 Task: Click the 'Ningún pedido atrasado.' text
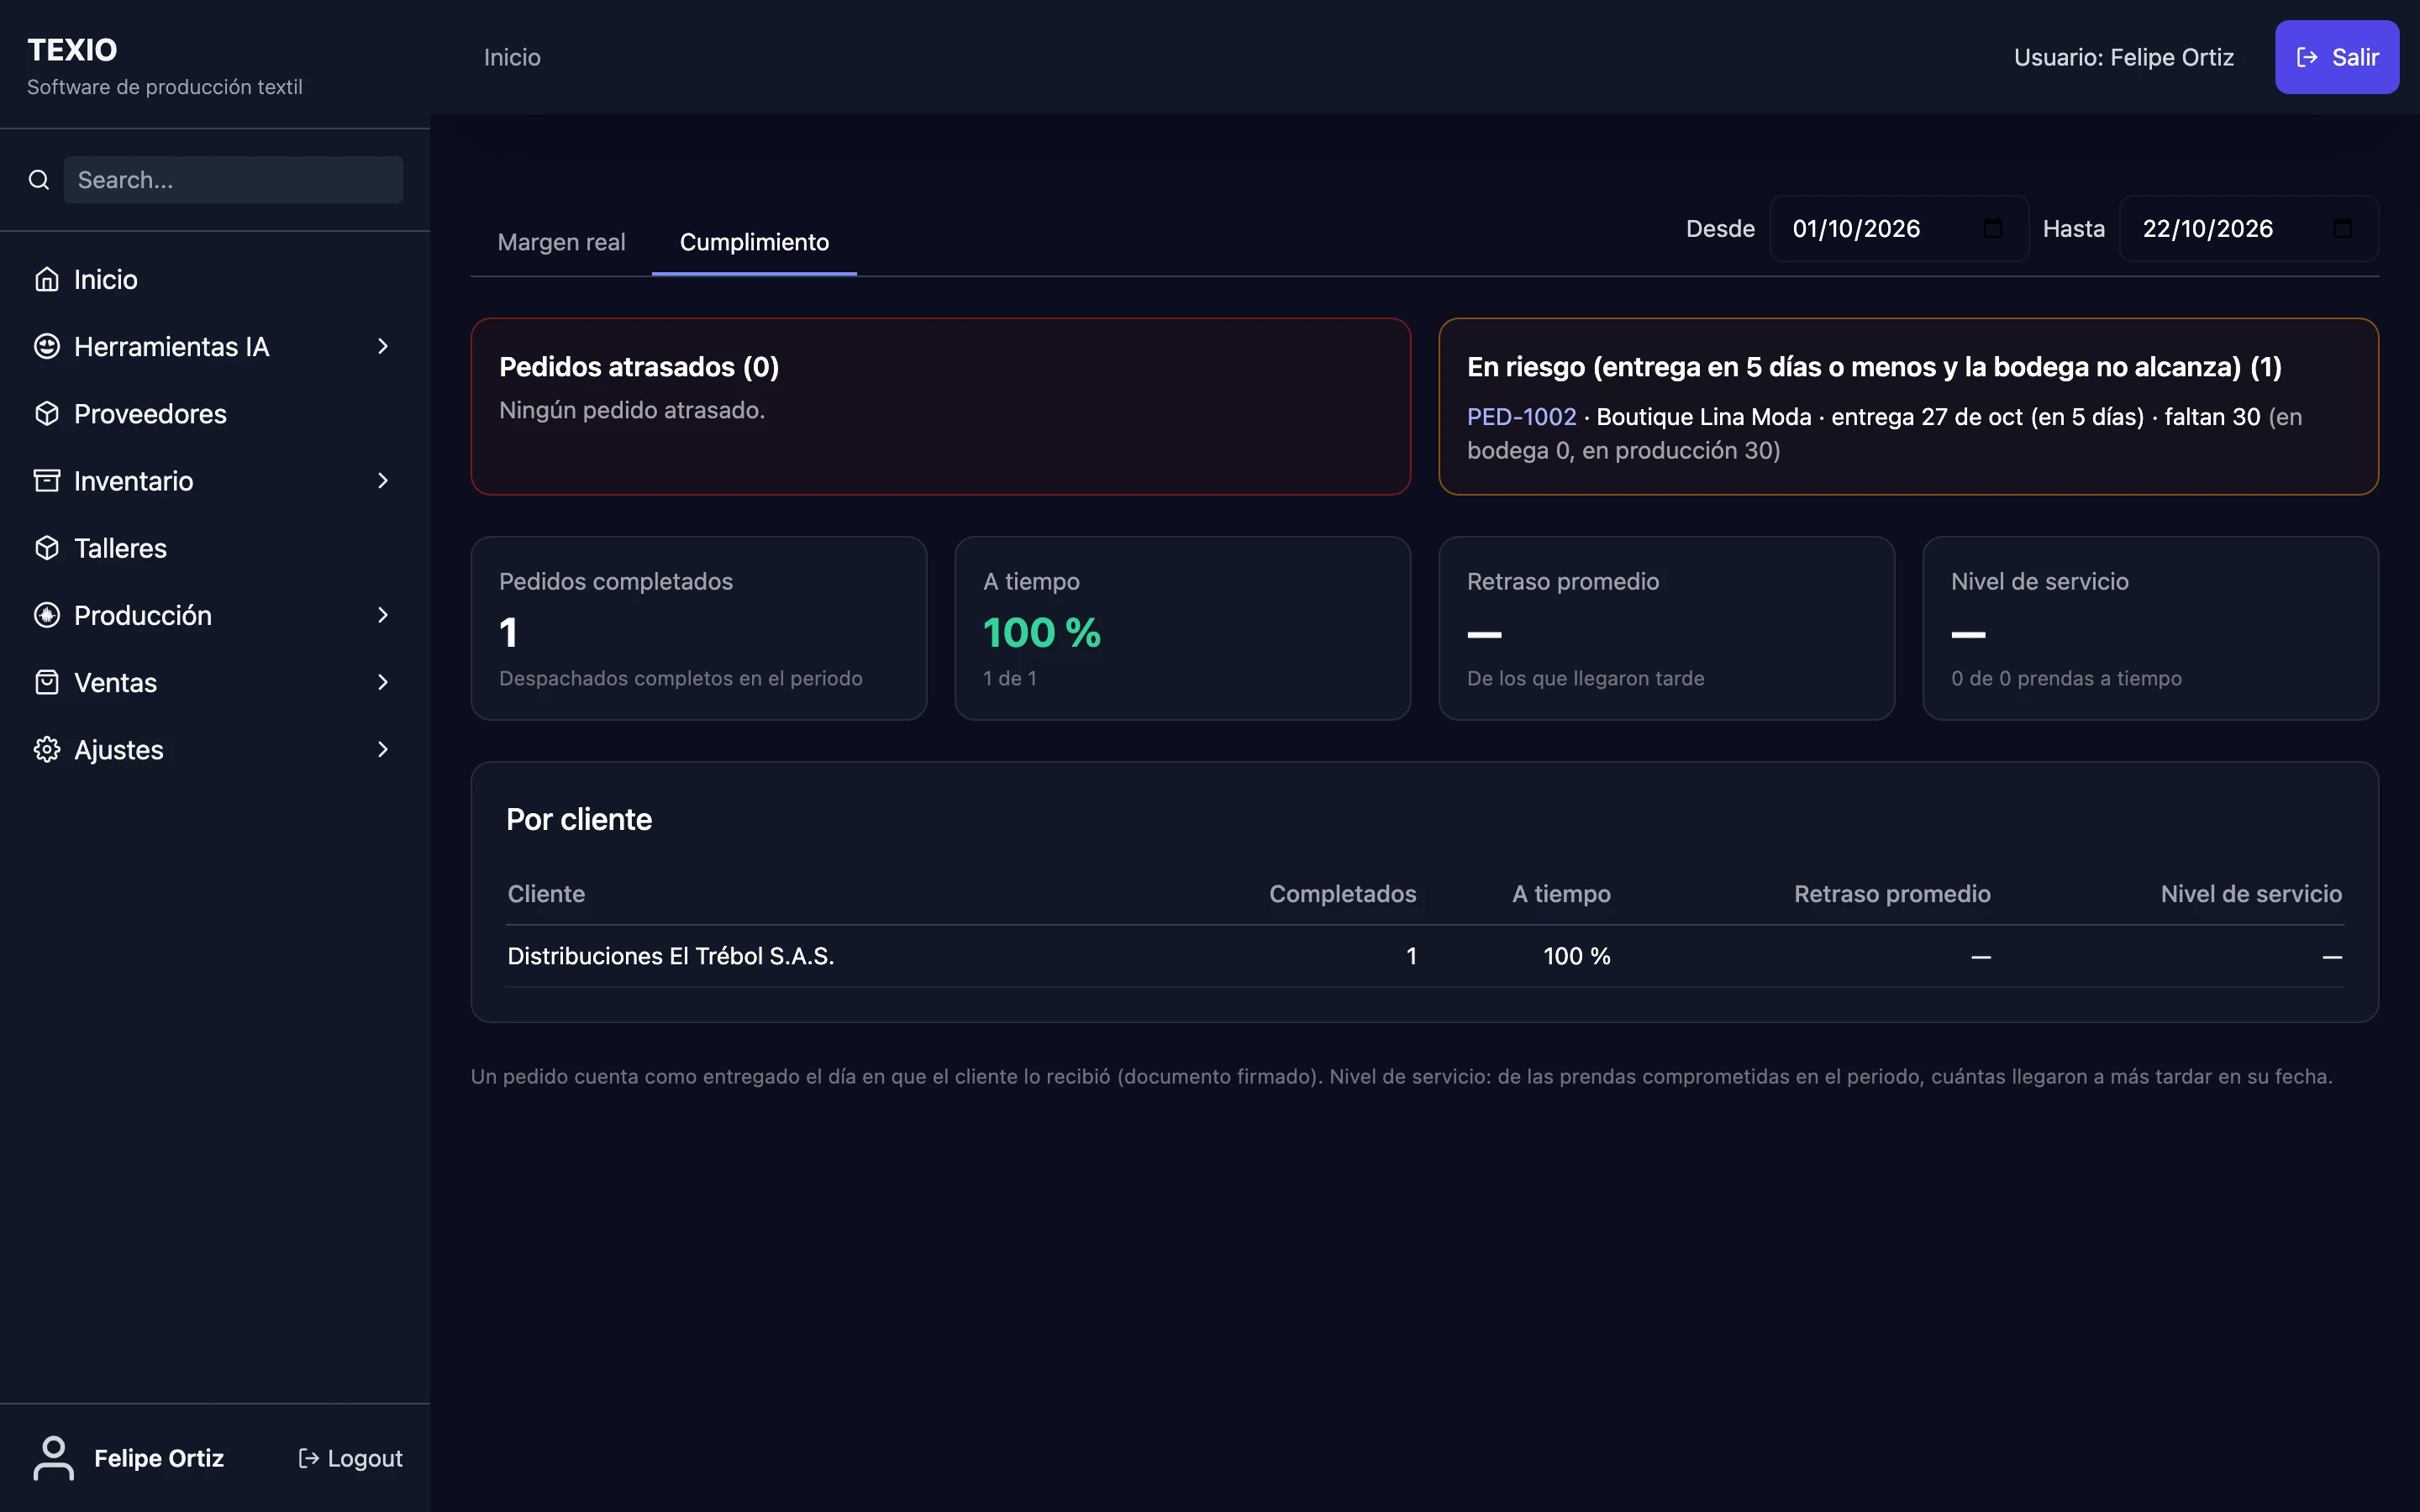[x=632, y=410]
